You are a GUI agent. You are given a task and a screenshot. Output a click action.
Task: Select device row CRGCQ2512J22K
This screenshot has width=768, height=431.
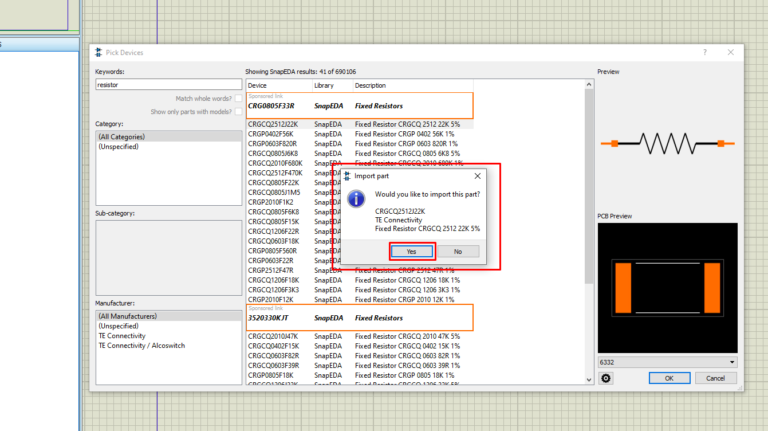[360, 124]
